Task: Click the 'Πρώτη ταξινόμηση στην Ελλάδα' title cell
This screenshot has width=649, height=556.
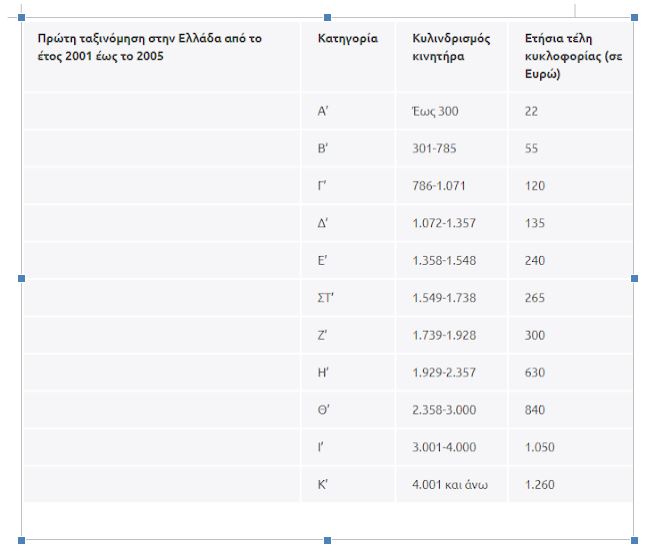Action: [x=149, y=47]
